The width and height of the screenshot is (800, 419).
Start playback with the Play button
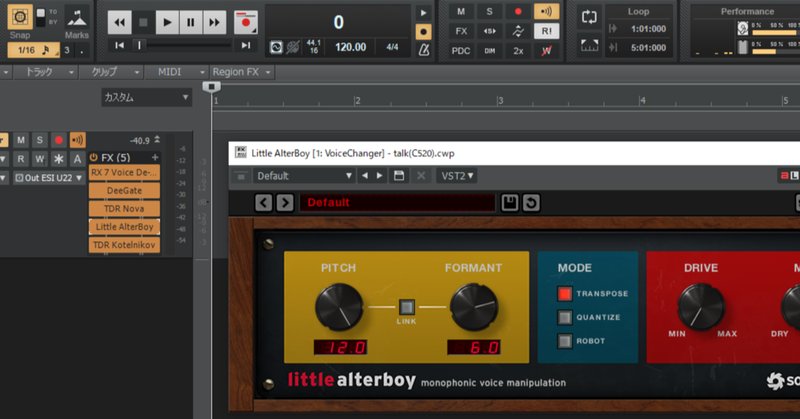(167, 22)
